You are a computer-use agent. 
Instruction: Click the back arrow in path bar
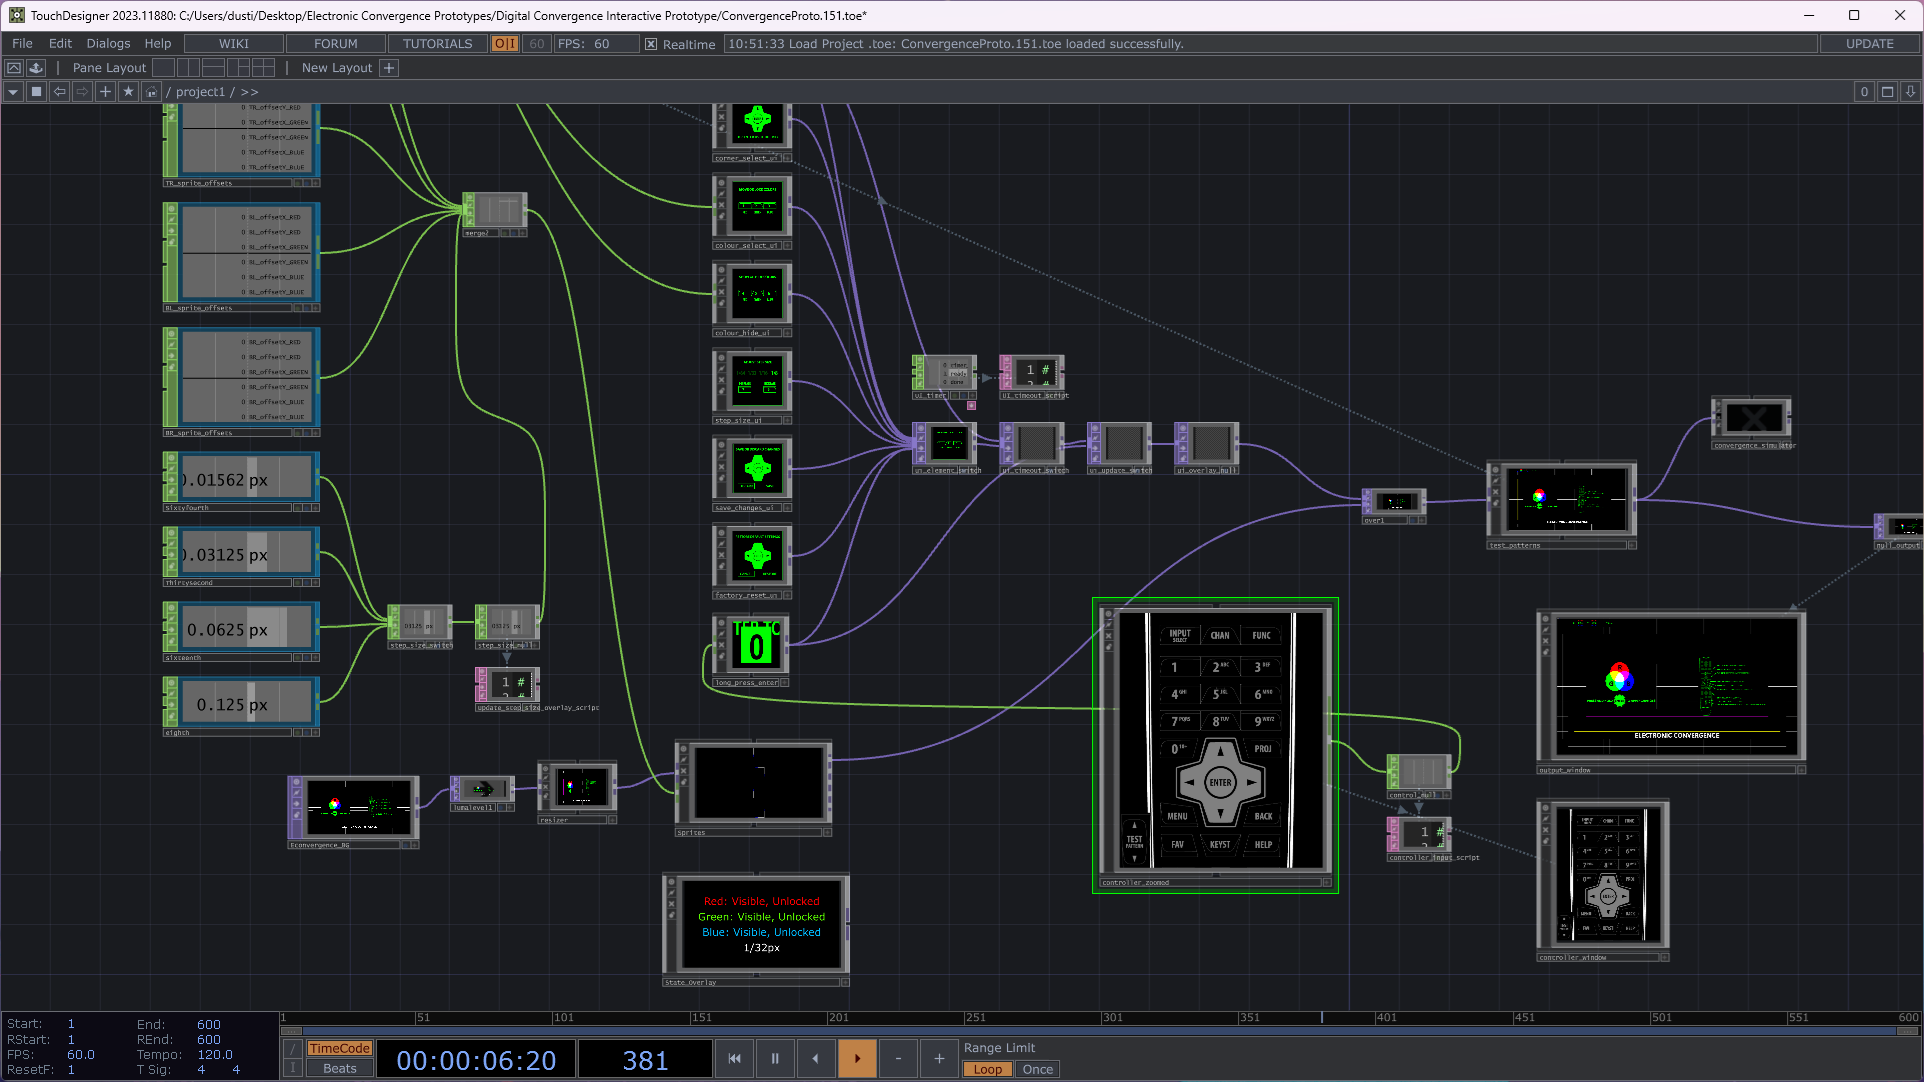(x=60, y=92)
